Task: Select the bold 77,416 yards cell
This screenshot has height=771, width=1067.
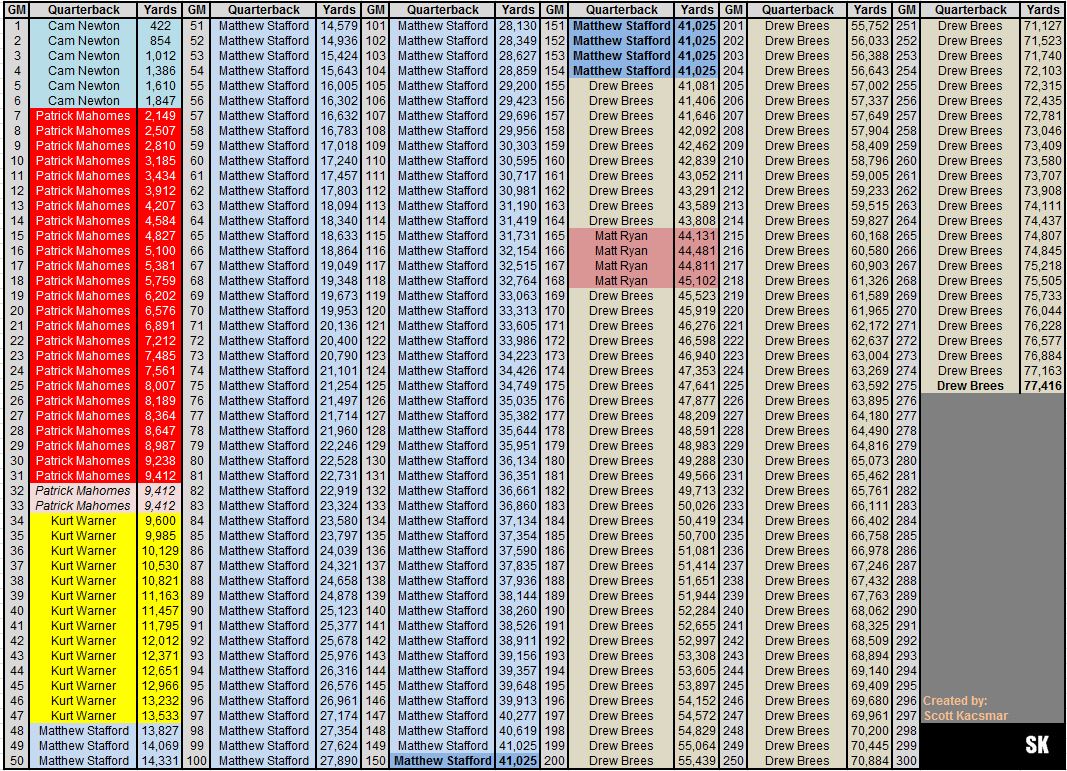Action: coord(1043,386)
